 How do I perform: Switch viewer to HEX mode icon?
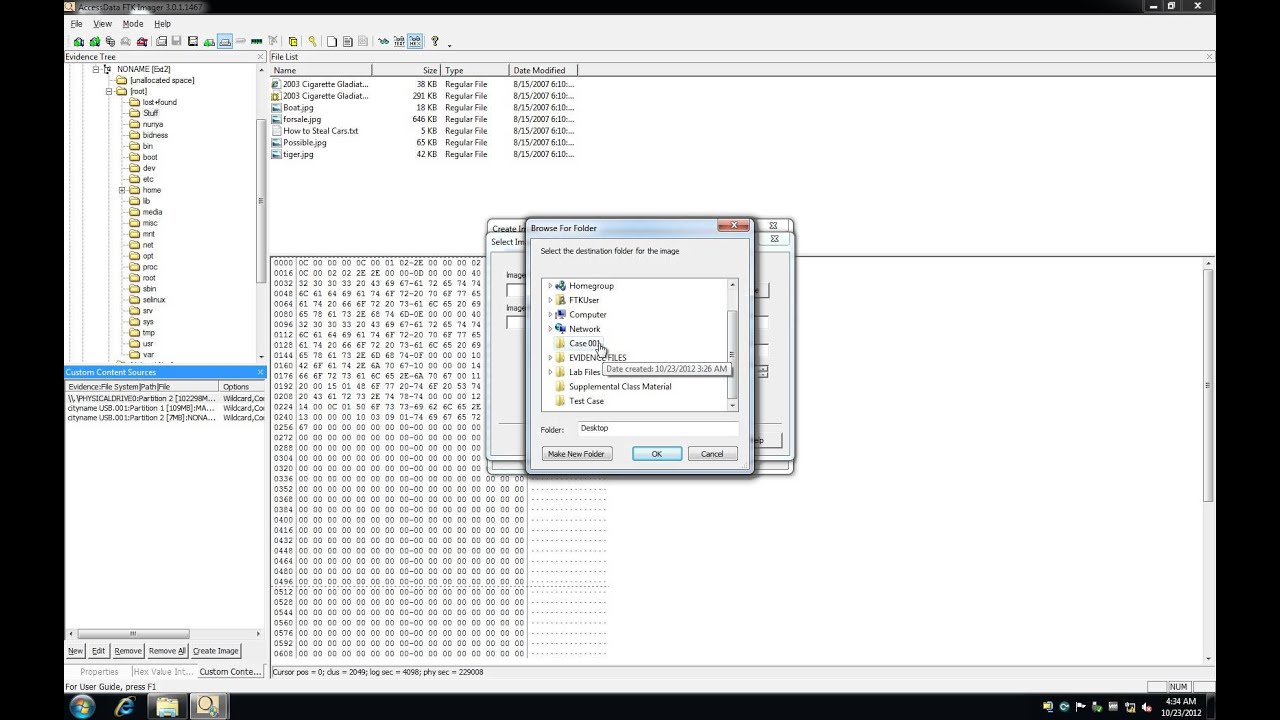(x=415, y=42)
